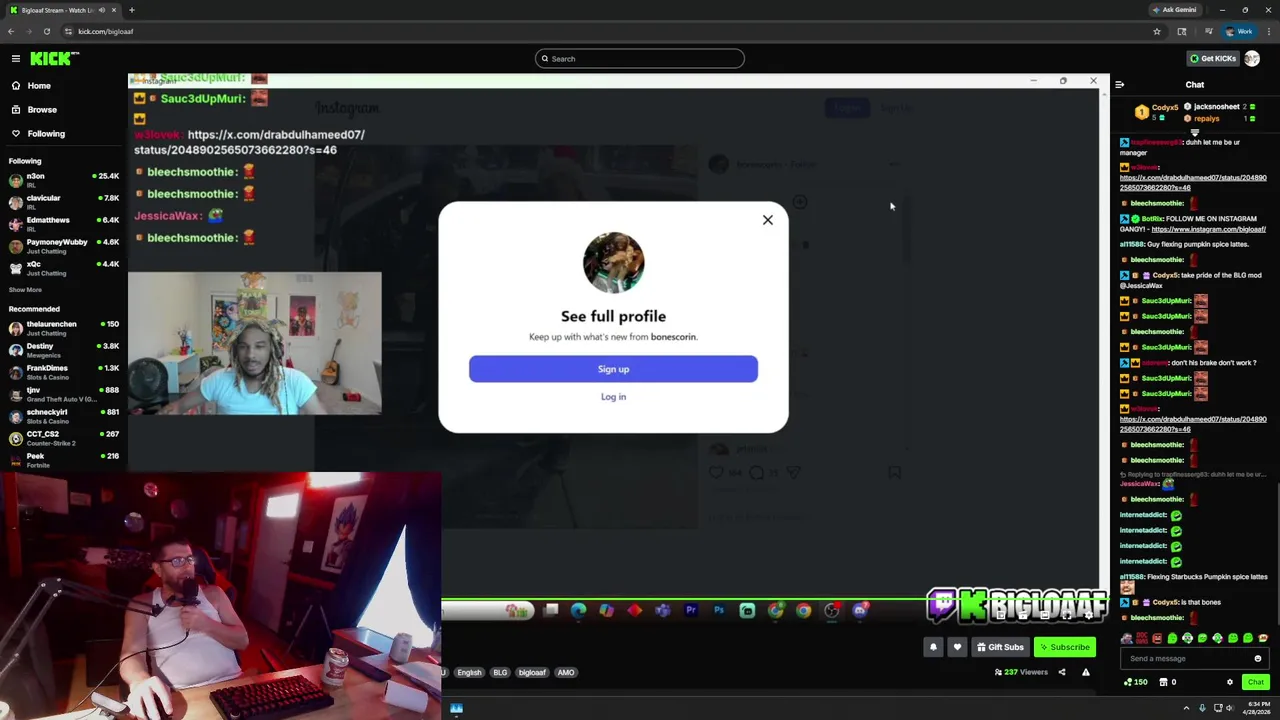This screenshot has height=720, width=1280.
Task: Select the BLG tag
Action: (500, 672)
